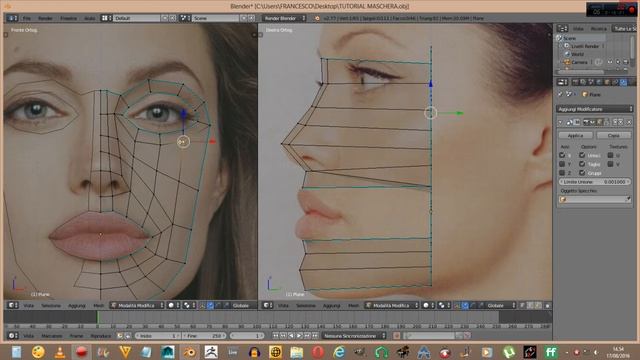This screenshot has width=640, height=360.
Task: Click the screen layout browse icon
Action: click(x=106, y=18)
